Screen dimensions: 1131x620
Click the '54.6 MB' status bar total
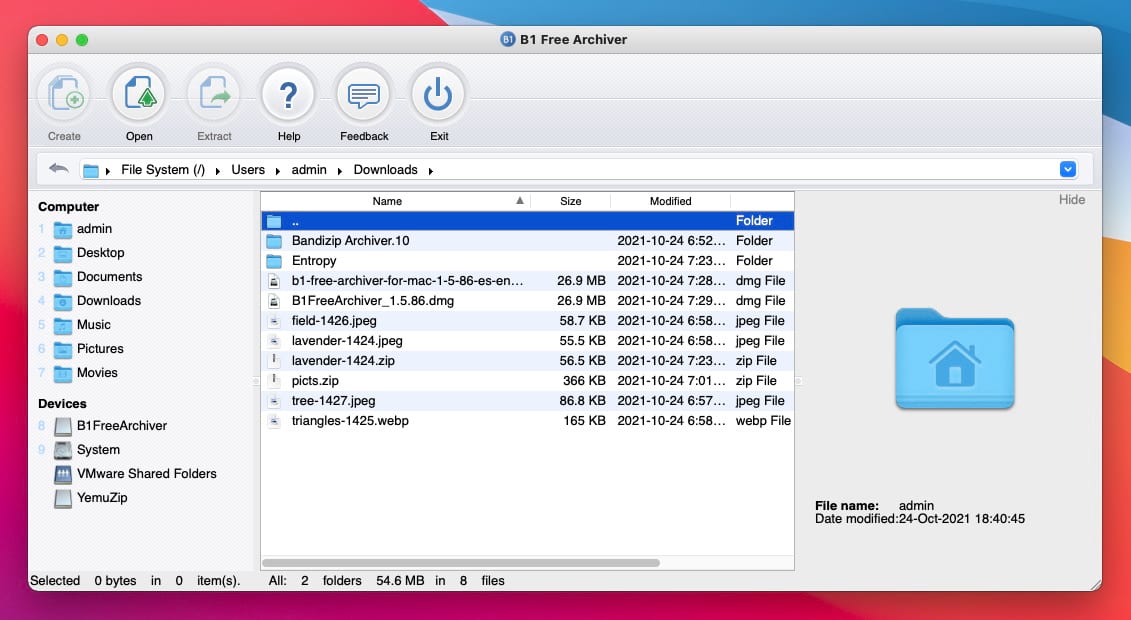(x=400, y=580)
